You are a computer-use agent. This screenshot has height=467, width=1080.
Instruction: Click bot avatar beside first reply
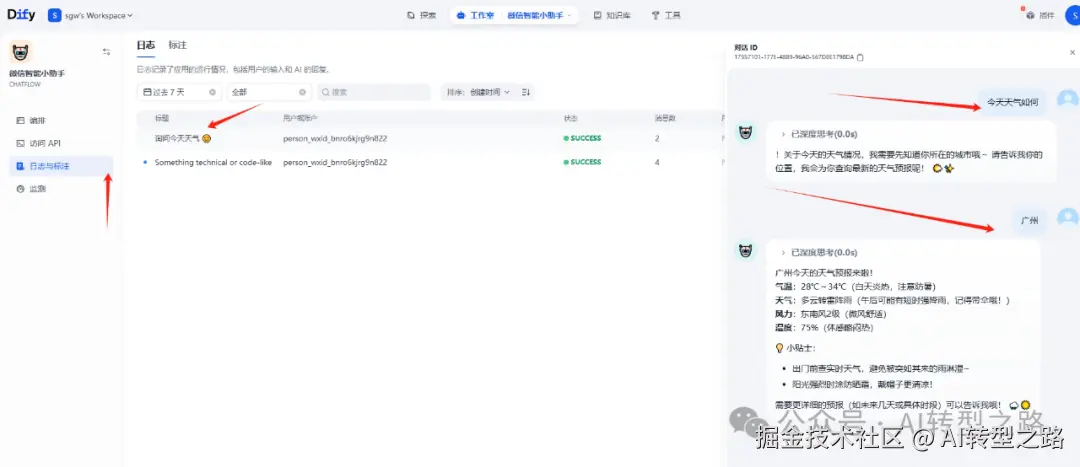click(x=745, y=132)
